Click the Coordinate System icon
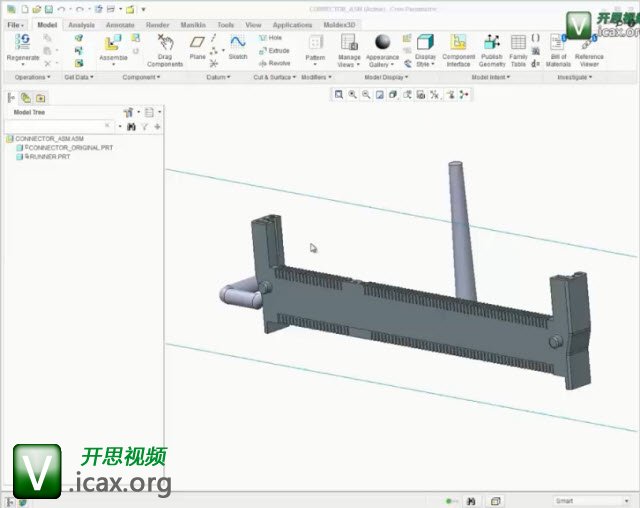The image size is (640, 508). (x=213, y=63)
